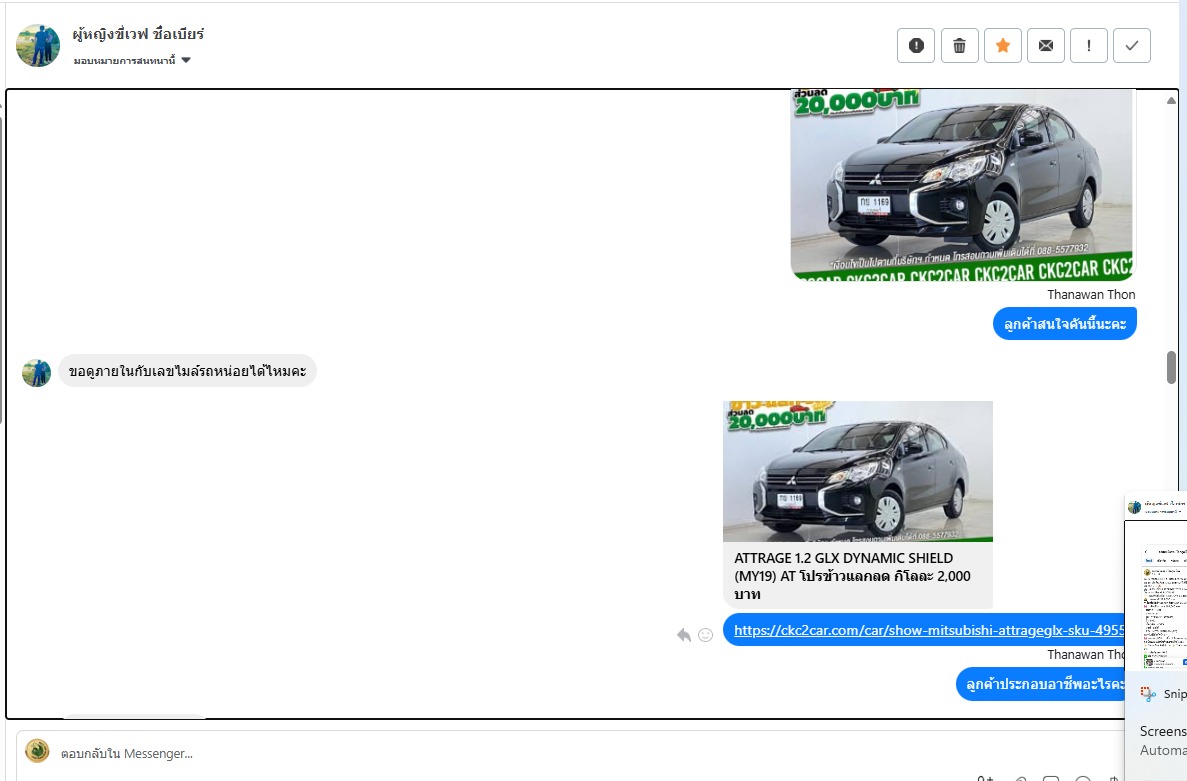Screen dimensions: 1187x781
Task: Toggle the orange star on this conversation
Action: (x=1002, y=45)
